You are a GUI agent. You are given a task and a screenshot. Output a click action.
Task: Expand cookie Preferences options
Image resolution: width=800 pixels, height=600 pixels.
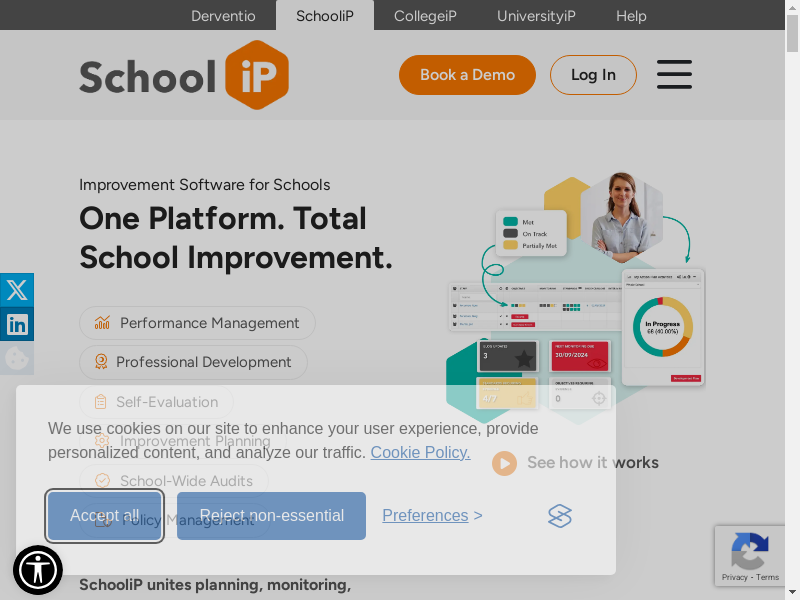[x=432, y=516]
